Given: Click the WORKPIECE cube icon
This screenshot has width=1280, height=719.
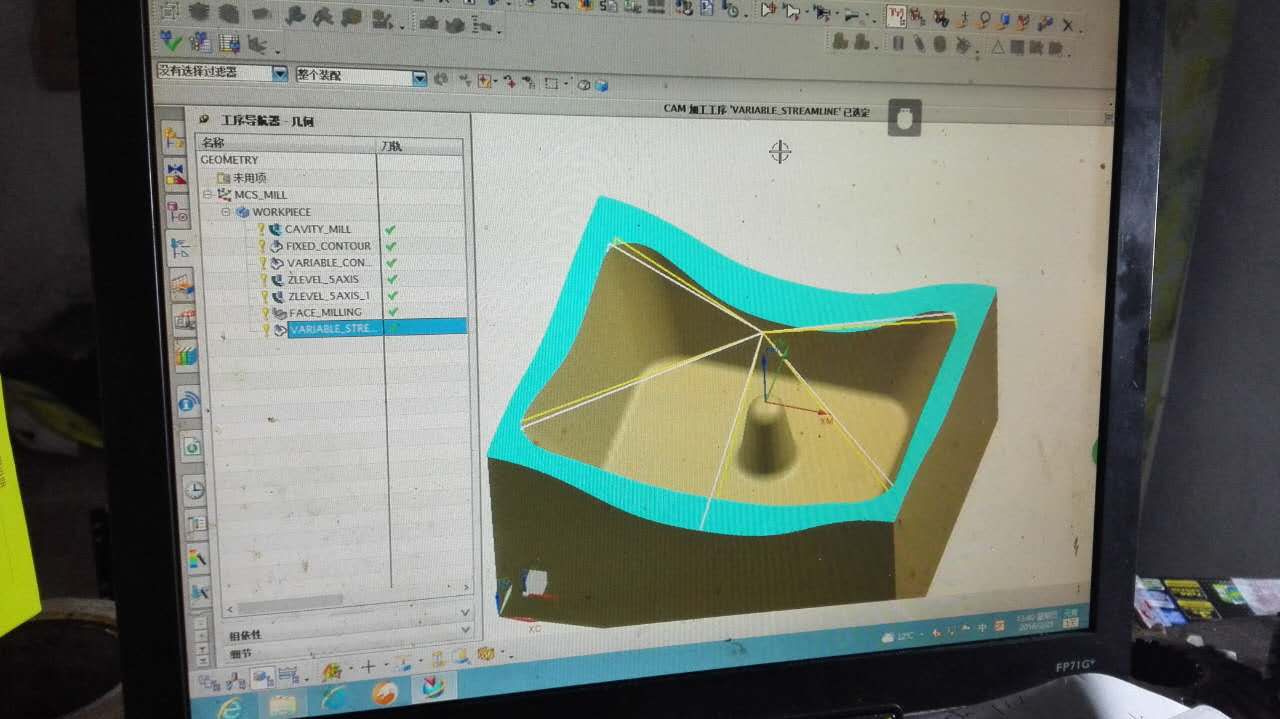Looking at the screenshot, I should (242, 212).
